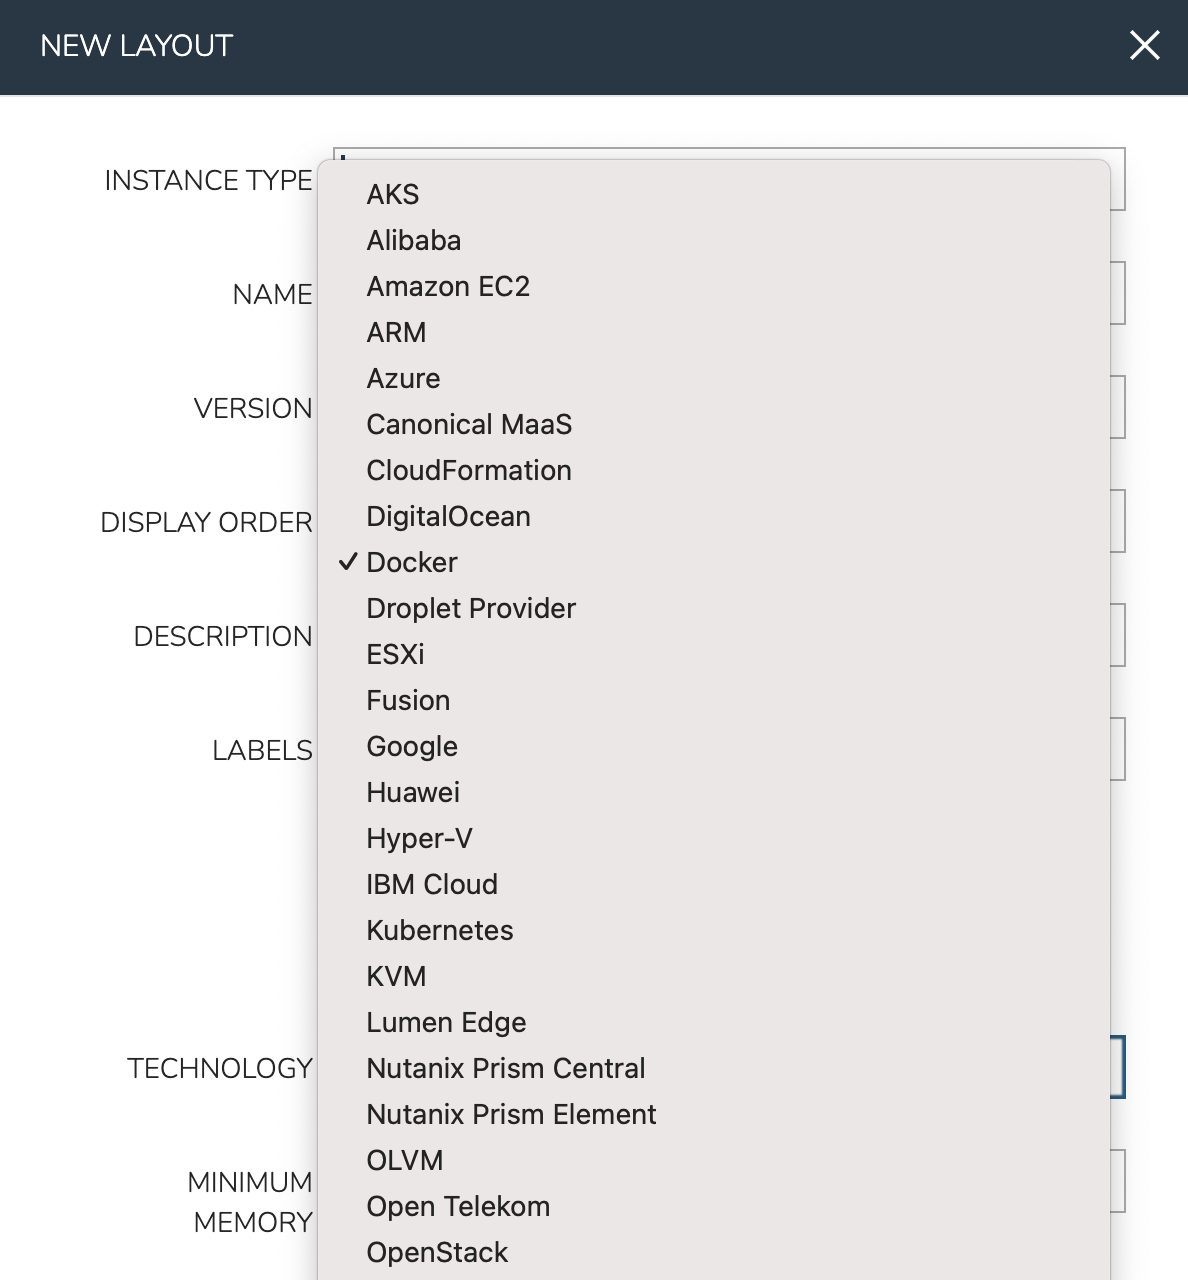Select ESXi instance type
Screen dimensions: 1188x1280
395,654
